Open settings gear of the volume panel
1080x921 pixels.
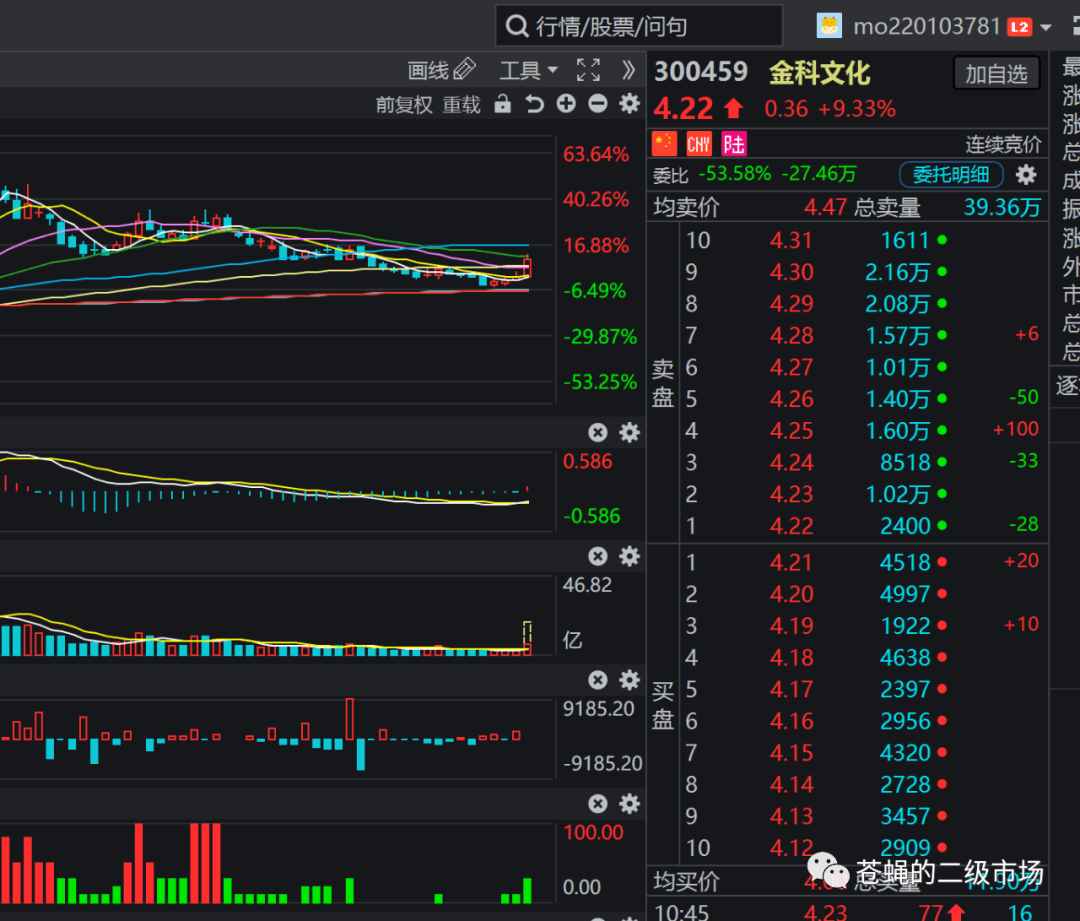tap(630, 556)
